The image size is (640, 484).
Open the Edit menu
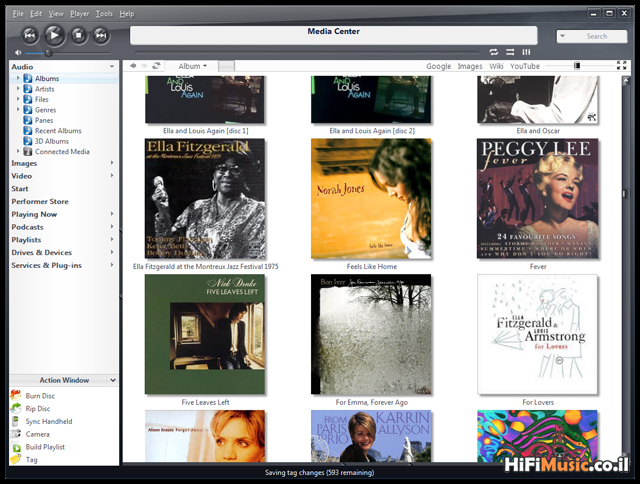(x=36, y=14)
